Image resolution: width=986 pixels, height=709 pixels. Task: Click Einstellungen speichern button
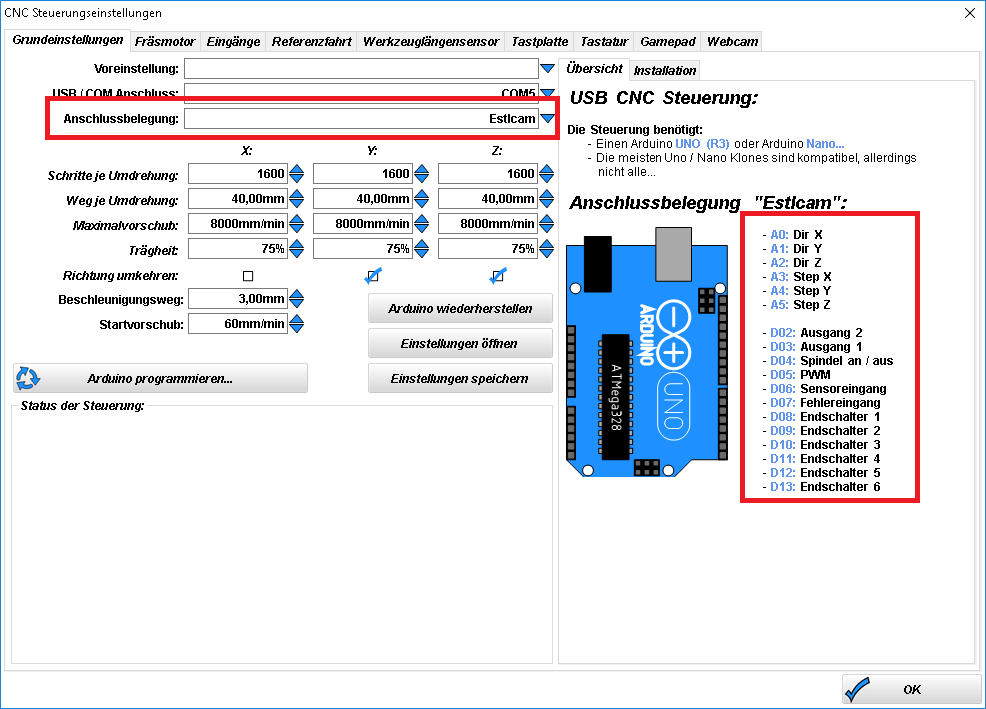click(x=459, y=379)
